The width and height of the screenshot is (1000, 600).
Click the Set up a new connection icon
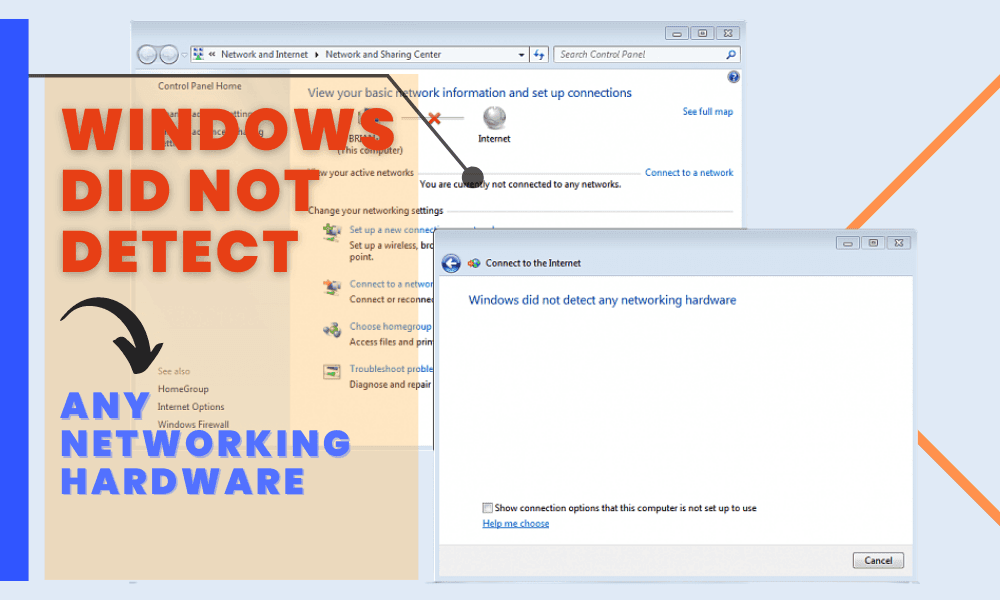(332, 233)
